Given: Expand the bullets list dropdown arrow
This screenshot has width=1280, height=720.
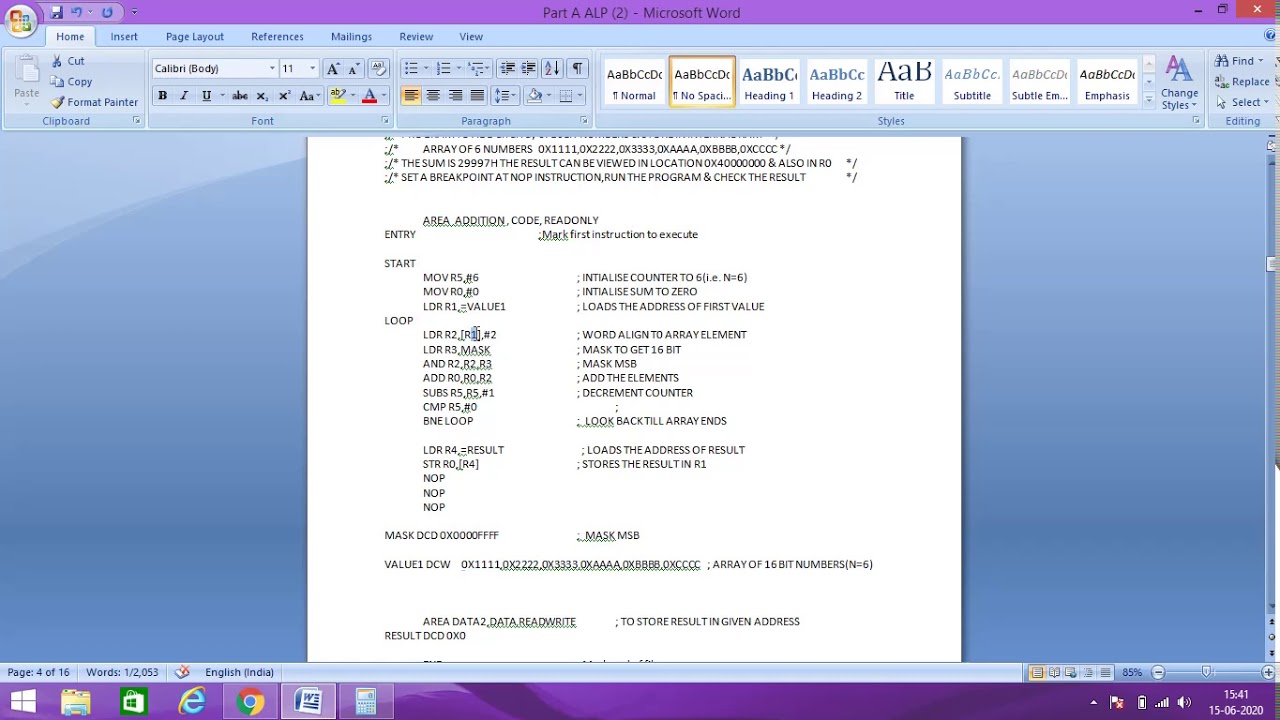Looking at the screenshot, I should [425, 69].
